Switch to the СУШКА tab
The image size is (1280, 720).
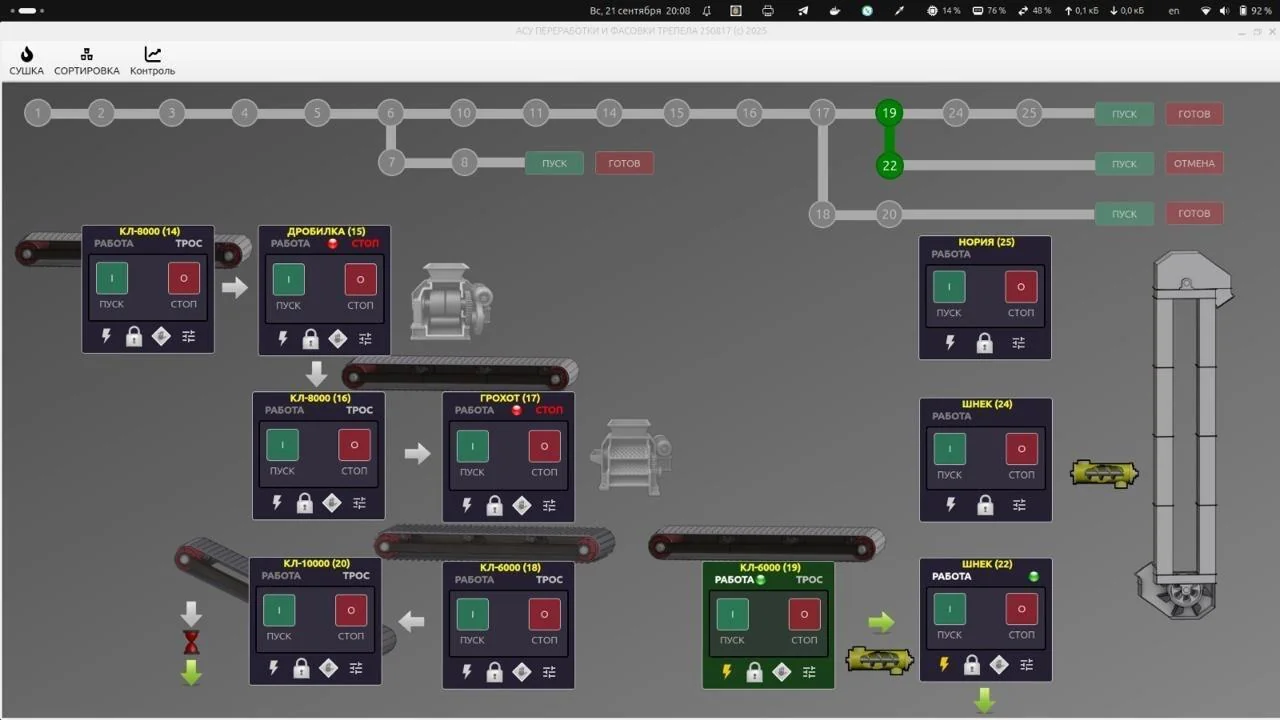[26, 60]
